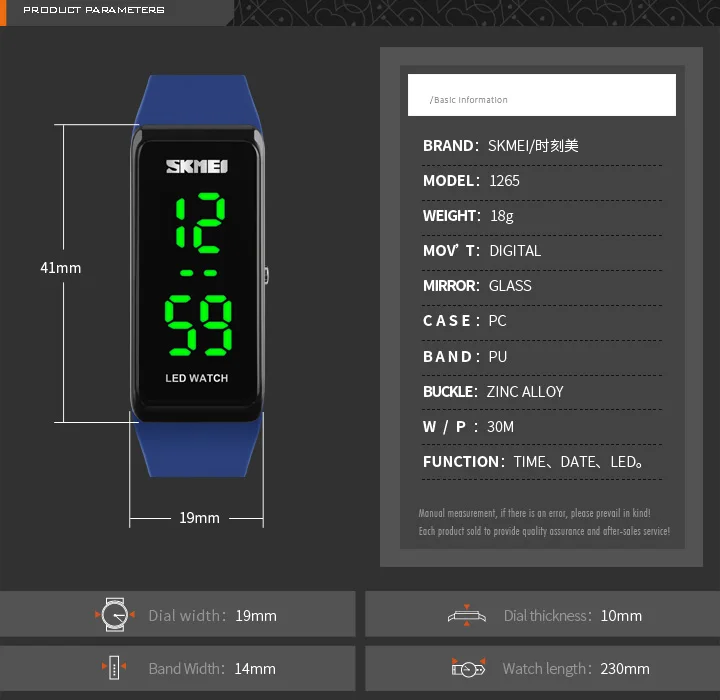Click the BUCKLE value ZINC ALLOY
The width and height of the screenshot is (720, 700).
coord(525,392)
